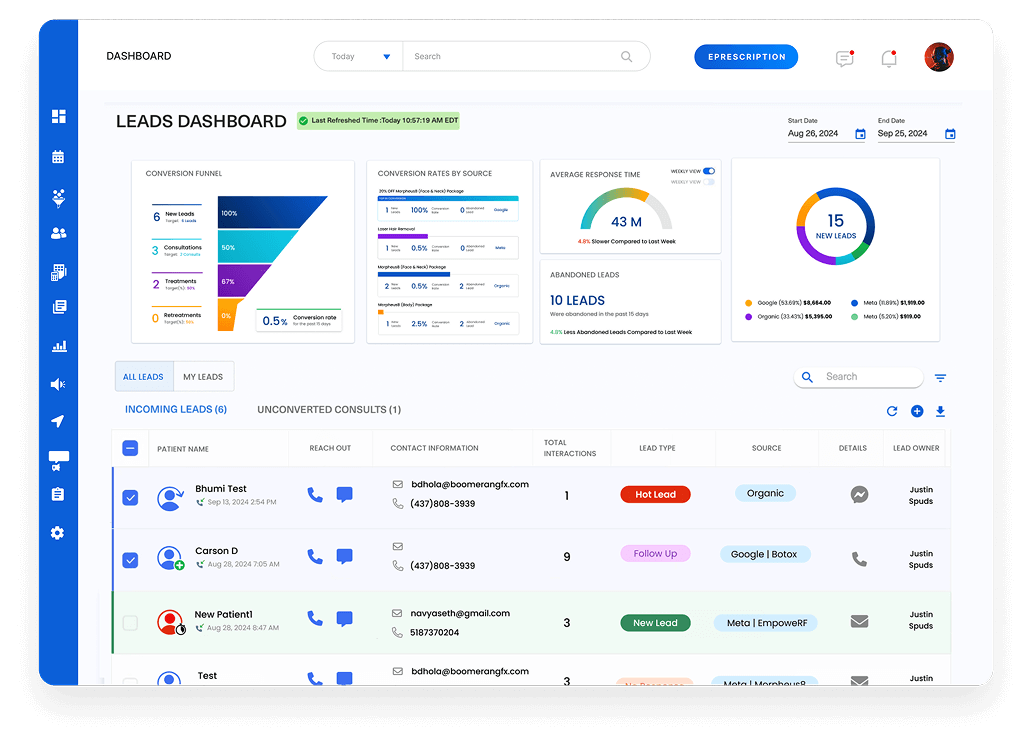The image size is (1032, 744).
Task: Click the magnifier icon in top search bar
Action: pos(627,57)
